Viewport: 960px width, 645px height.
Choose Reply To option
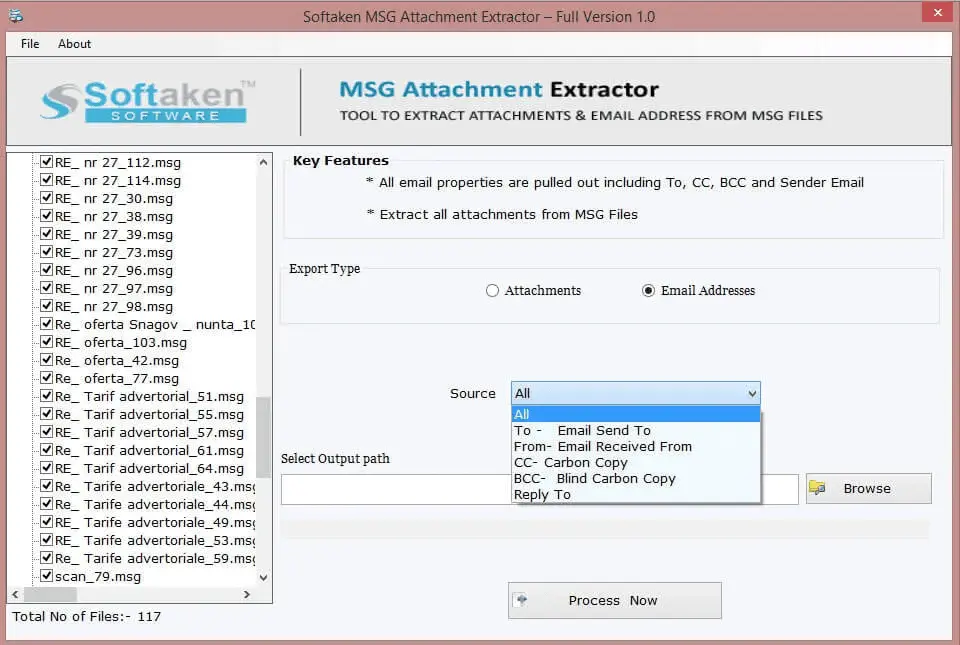click(636, 494)
